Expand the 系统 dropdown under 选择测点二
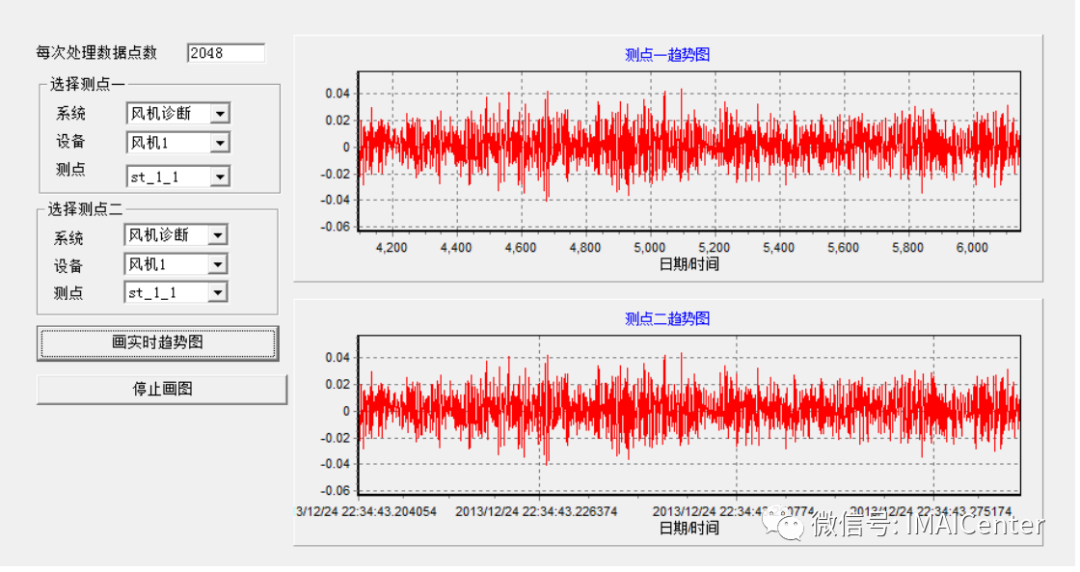 [x=217, y=236]
